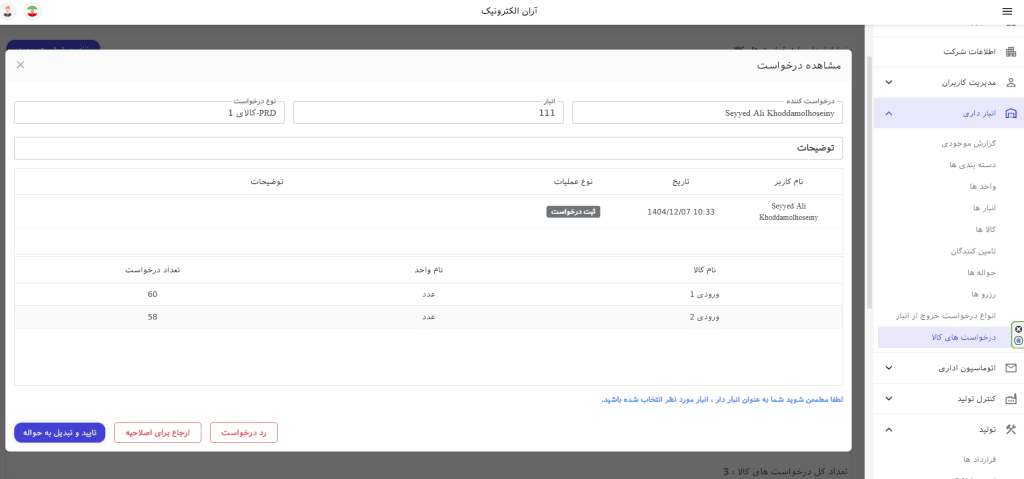Open تامین کنندگان menu item

[x=974, y=251]
